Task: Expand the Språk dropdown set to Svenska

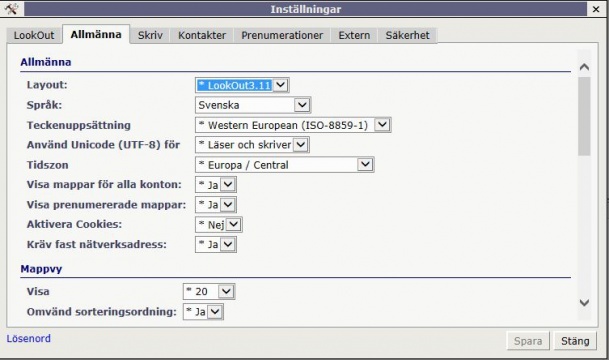Action: point(253,105)
